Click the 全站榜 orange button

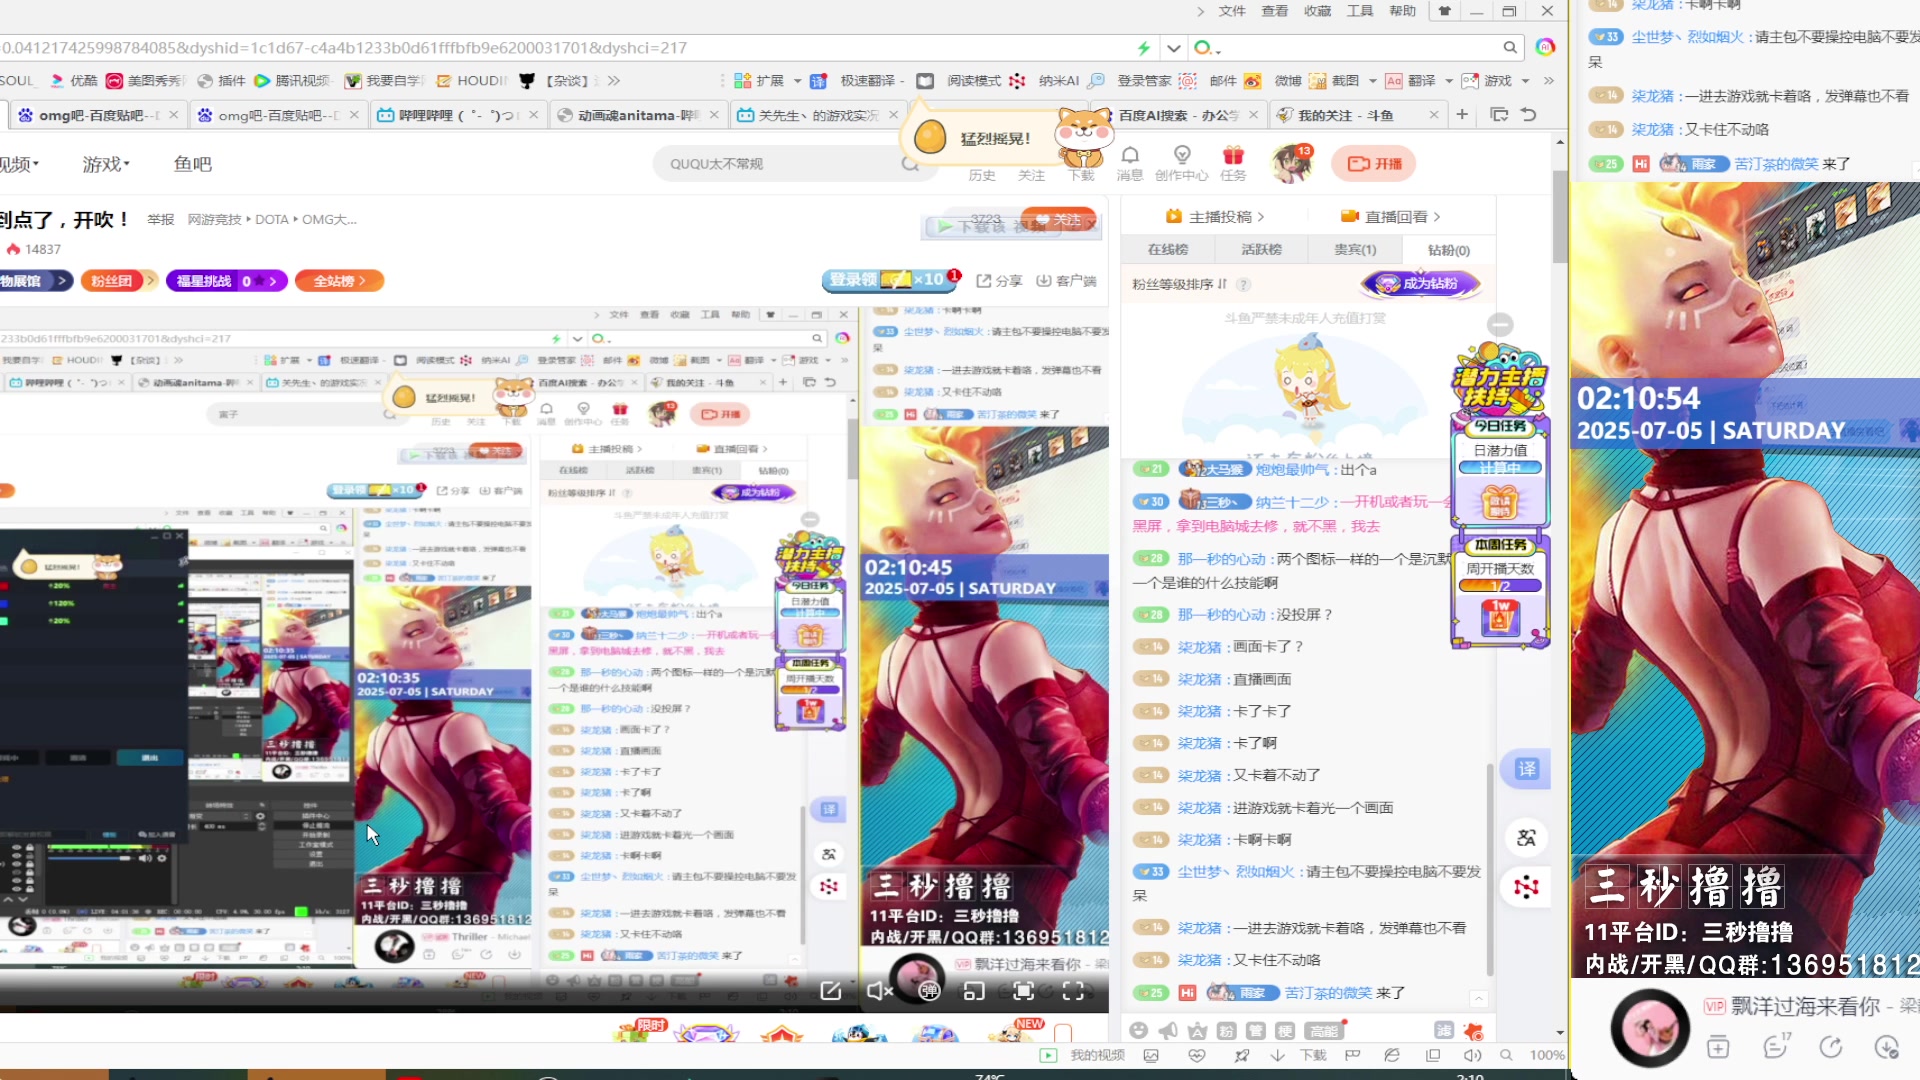pos(339,281)
